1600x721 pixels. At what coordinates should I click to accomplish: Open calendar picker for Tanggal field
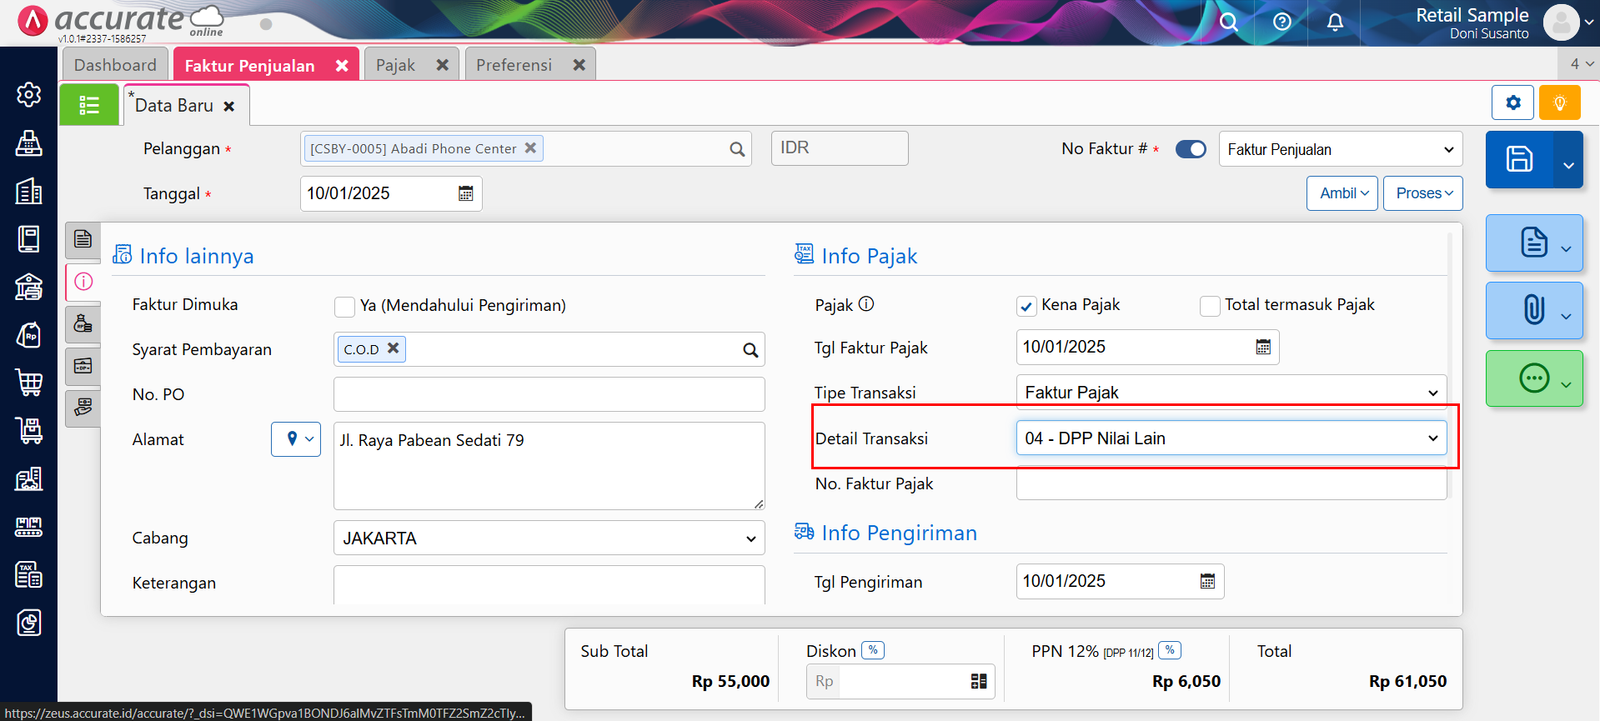(466, 194)
